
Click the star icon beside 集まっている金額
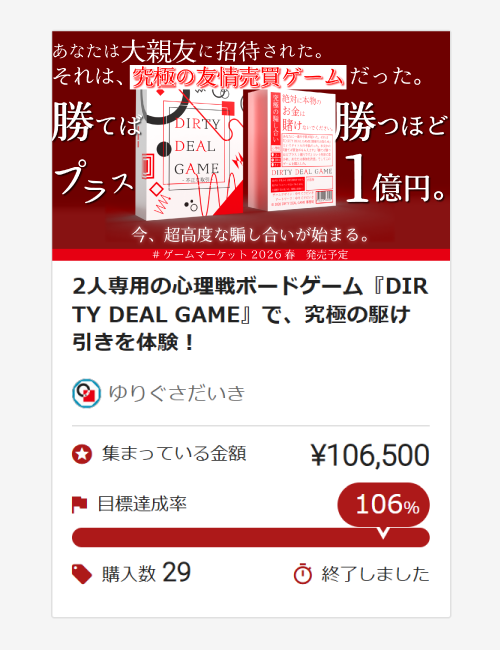coord(82,454)
